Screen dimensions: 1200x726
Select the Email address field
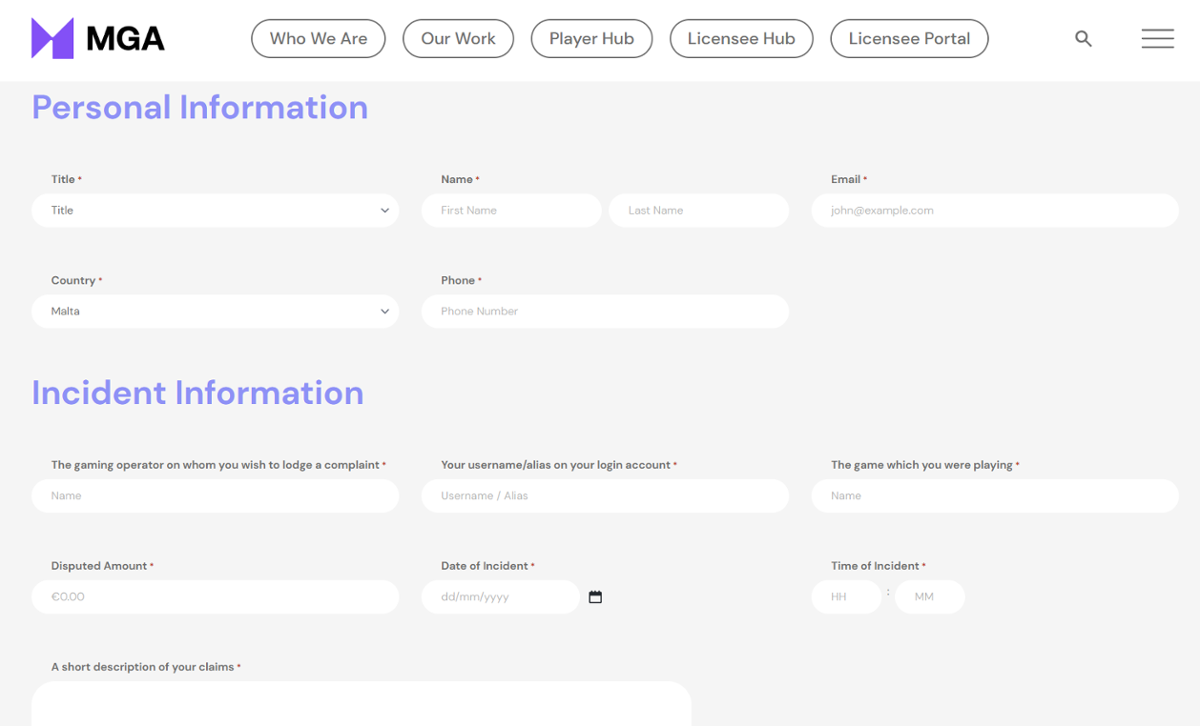coord(994,210)
